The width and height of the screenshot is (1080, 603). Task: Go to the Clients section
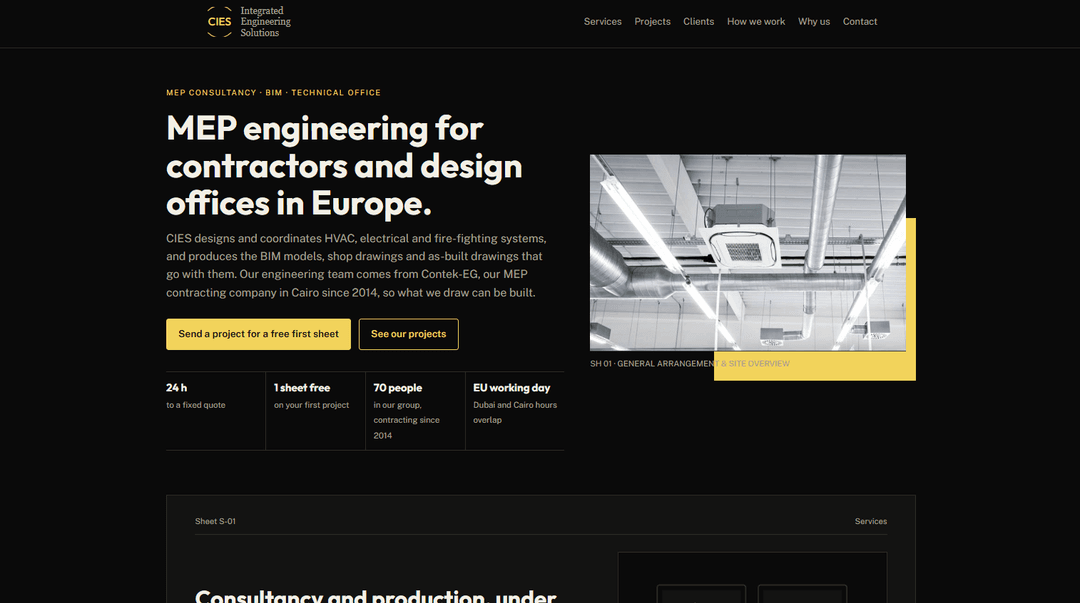(698, 22)
